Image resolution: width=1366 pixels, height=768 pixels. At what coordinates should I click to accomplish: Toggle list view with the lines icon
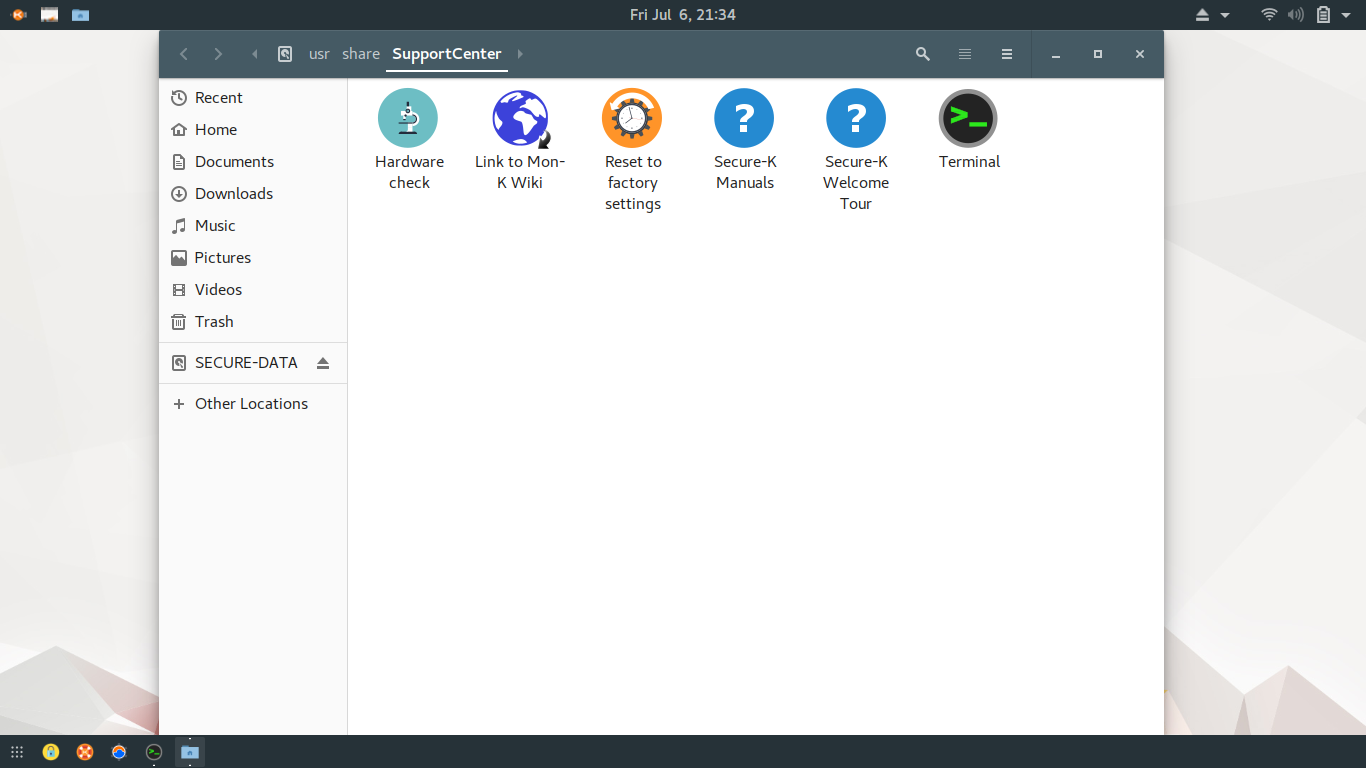(965, 54)
